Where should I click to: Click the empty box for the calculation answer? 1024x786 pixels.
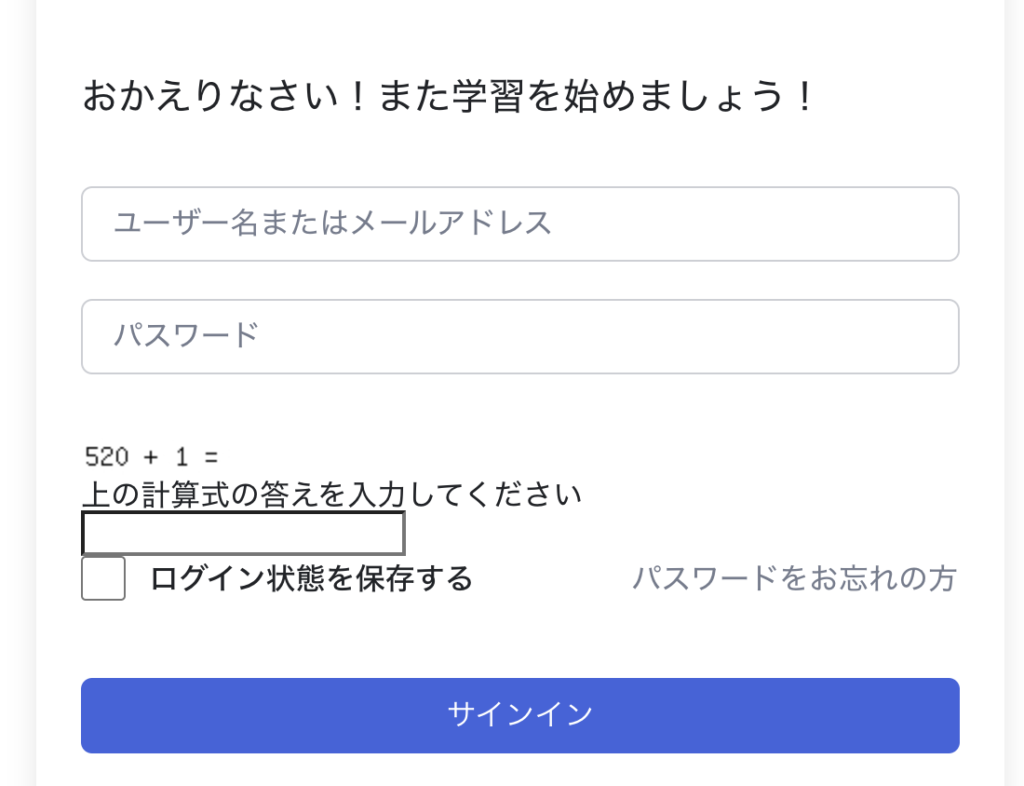click(x=243, y=533)
